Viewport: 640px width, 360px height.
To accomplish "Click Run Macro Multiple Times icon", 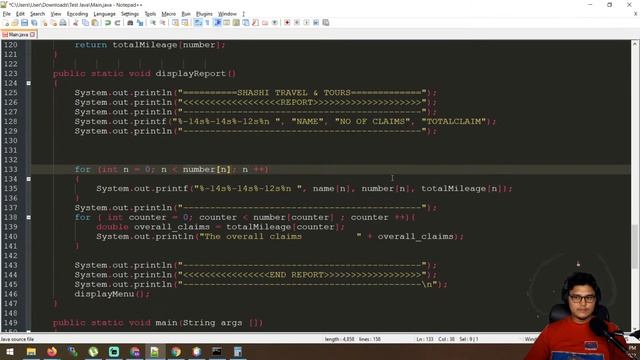I will pos(316,22).
